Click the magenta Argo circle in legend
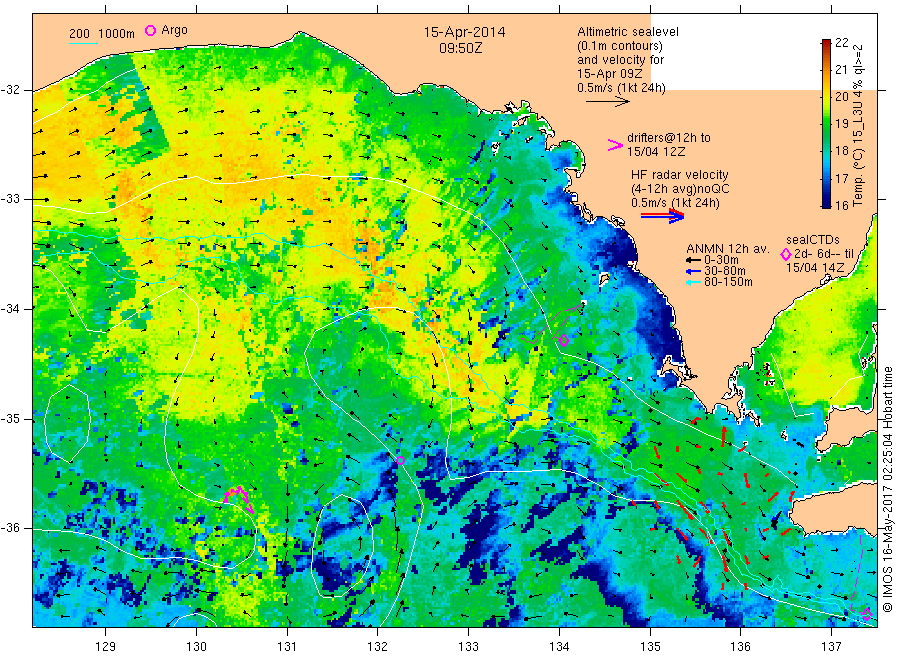The width and height of the screenshot is (900, 660). pos(150,30)
